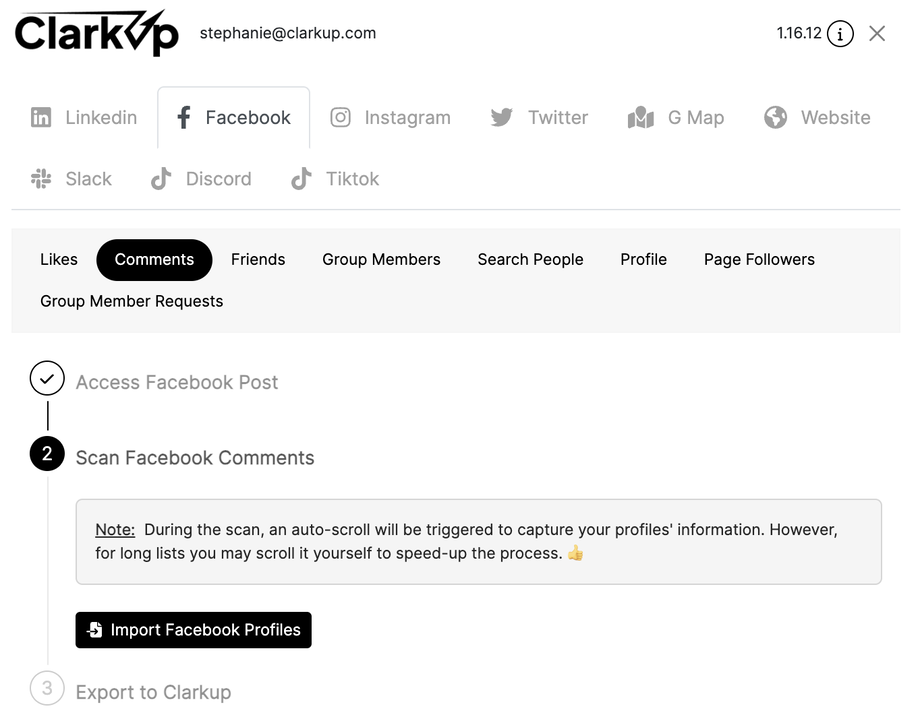Expand the Export to Clarkup step
The image size is (920, 717).
pos(153,692)
